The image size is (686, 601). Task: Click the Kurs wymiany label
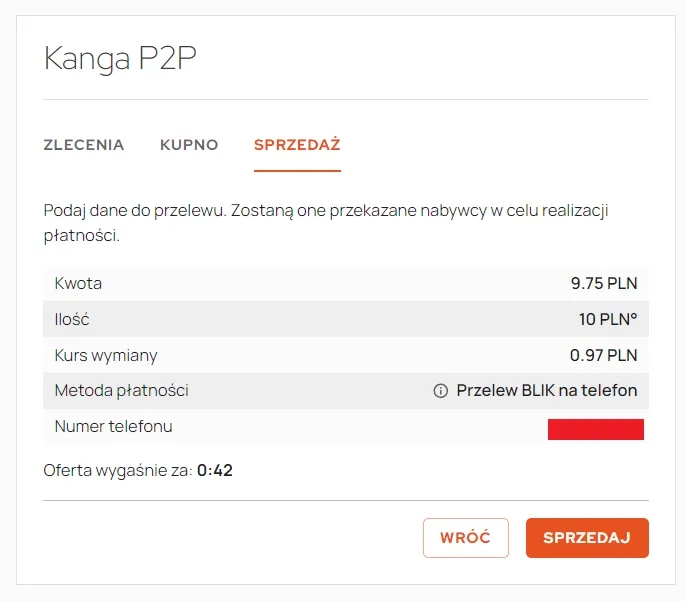(105, 356)
